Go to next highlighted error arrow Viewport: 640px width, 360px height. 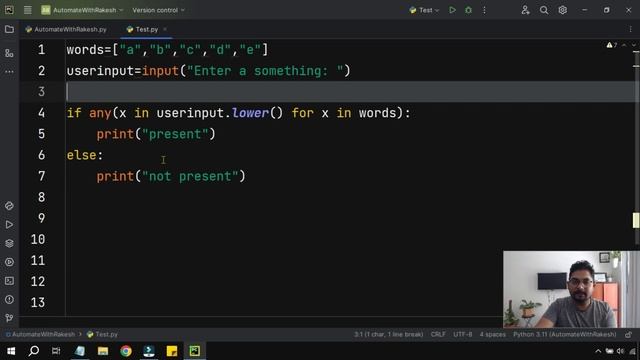[633, 45]
